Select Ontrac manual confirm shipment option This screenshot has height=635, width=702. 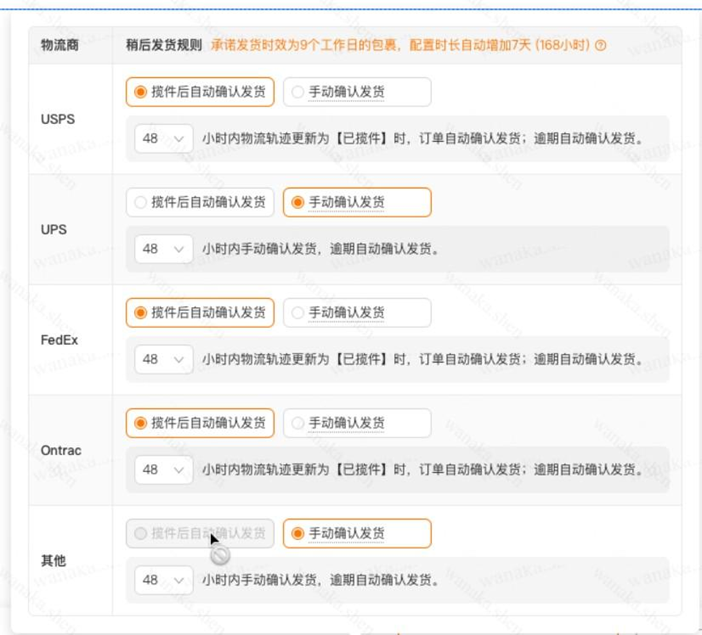(x=357, y=423)
